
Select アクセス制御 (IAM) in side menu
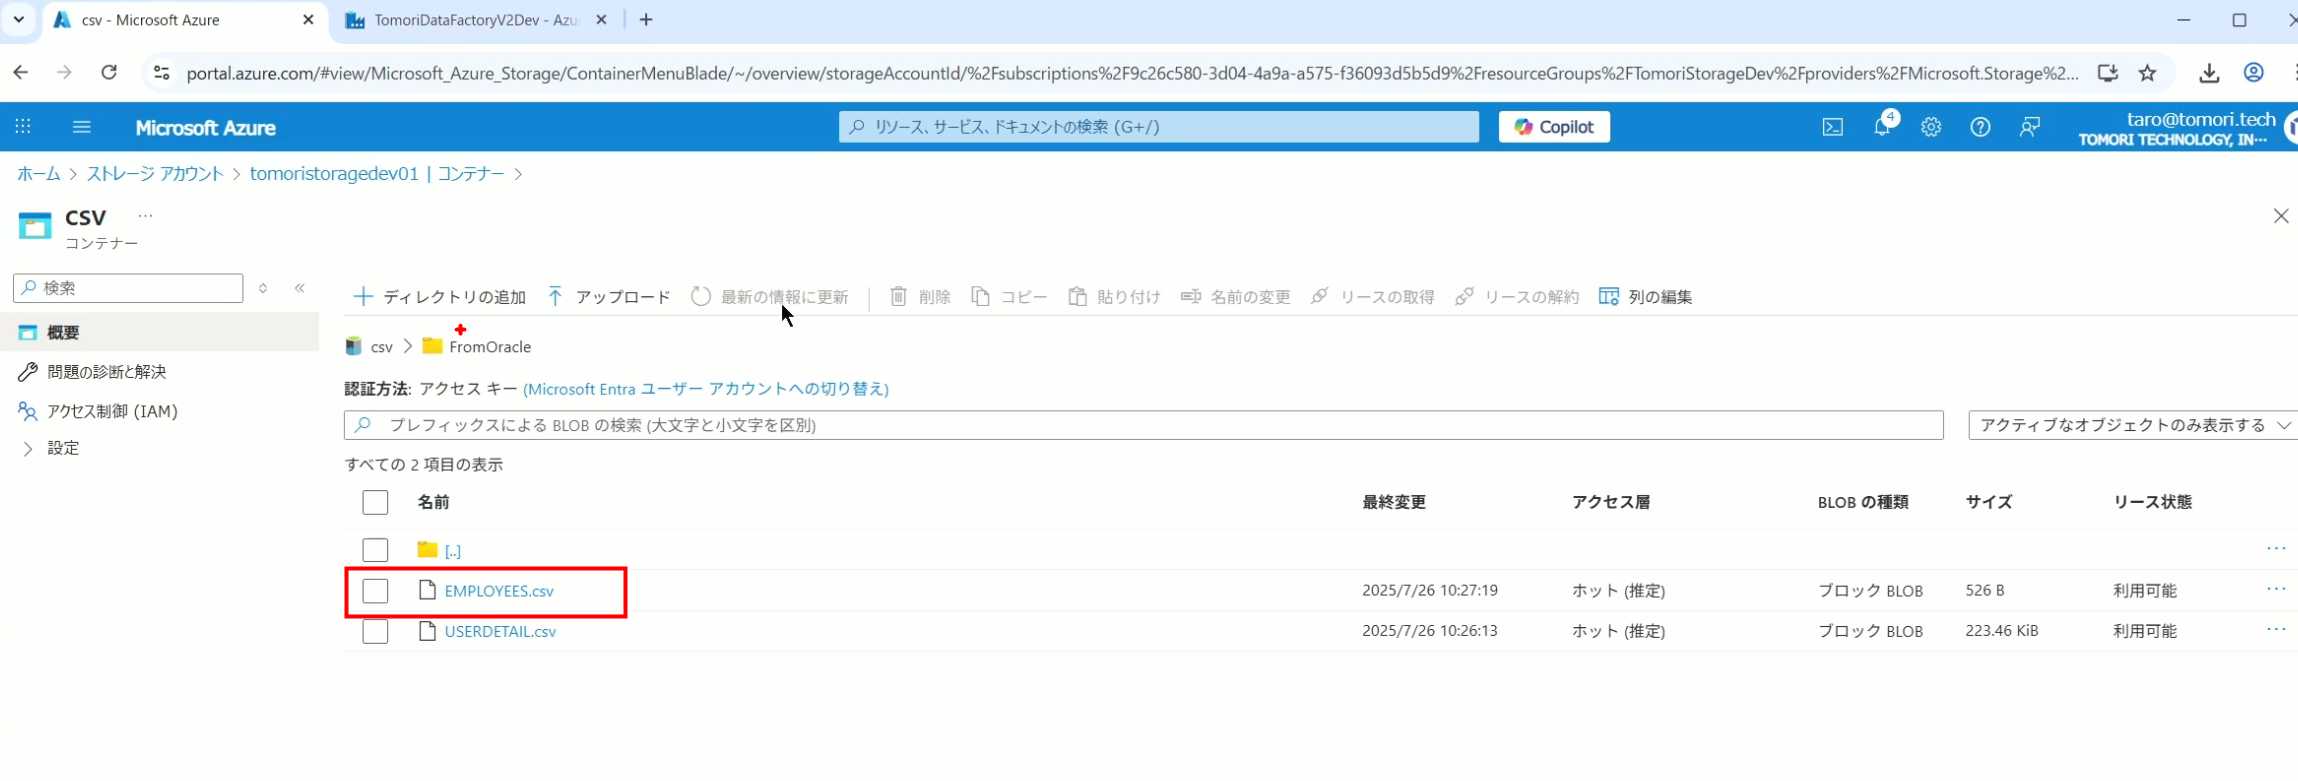(x=112, y=411)
